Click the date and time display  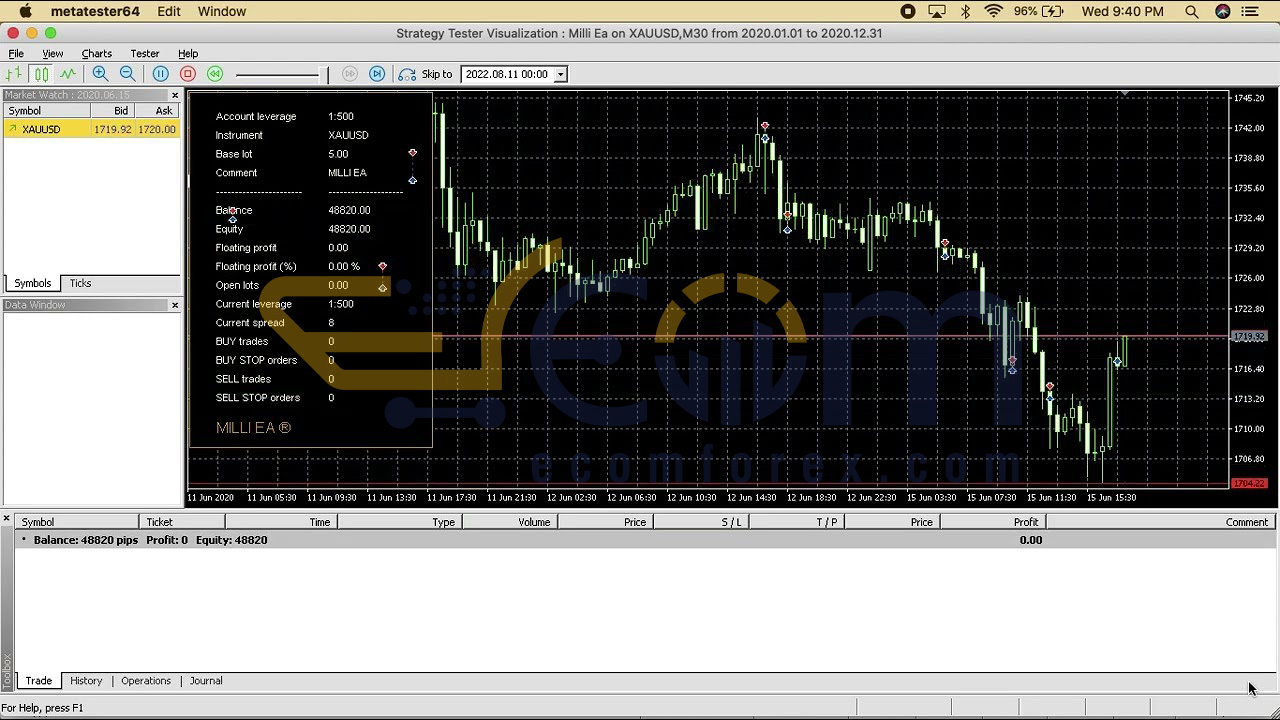click(x=1122, y=11)
